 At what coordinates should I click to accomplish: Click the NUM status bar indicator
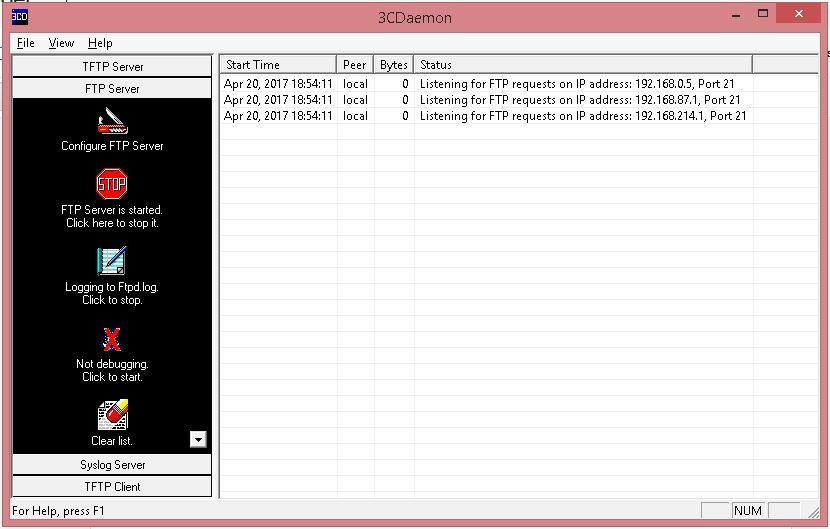(x=748, y=510)
